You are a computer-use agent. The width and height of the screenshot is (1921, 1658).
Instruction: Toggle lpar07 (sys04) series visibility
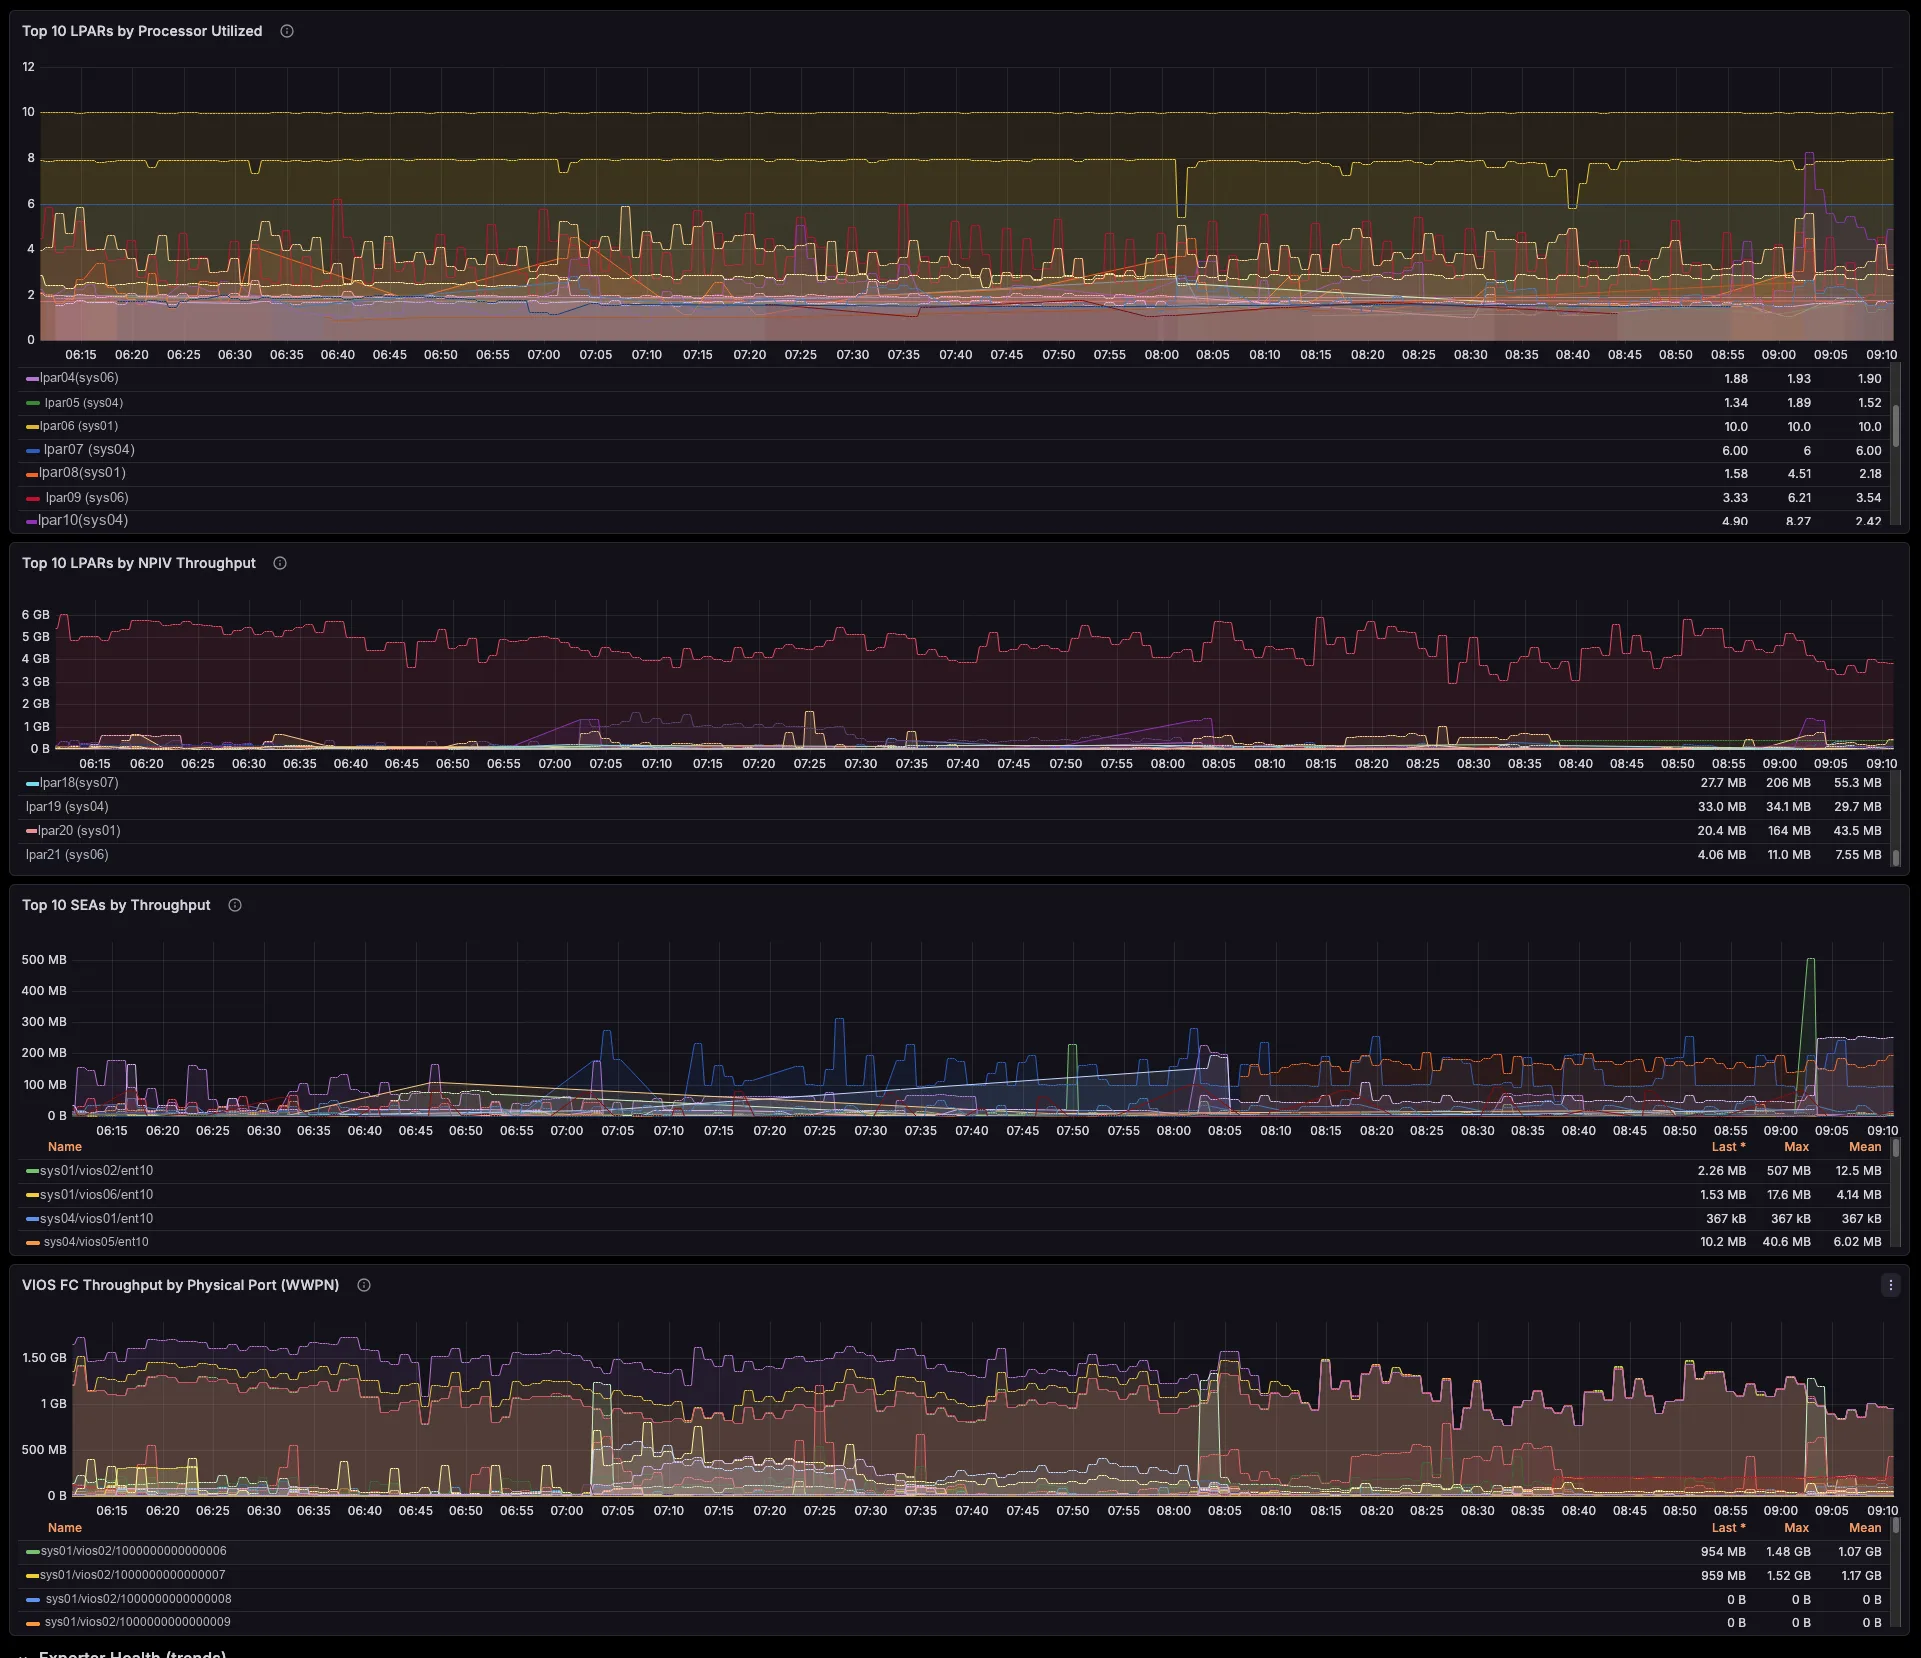tap(89, 450)
